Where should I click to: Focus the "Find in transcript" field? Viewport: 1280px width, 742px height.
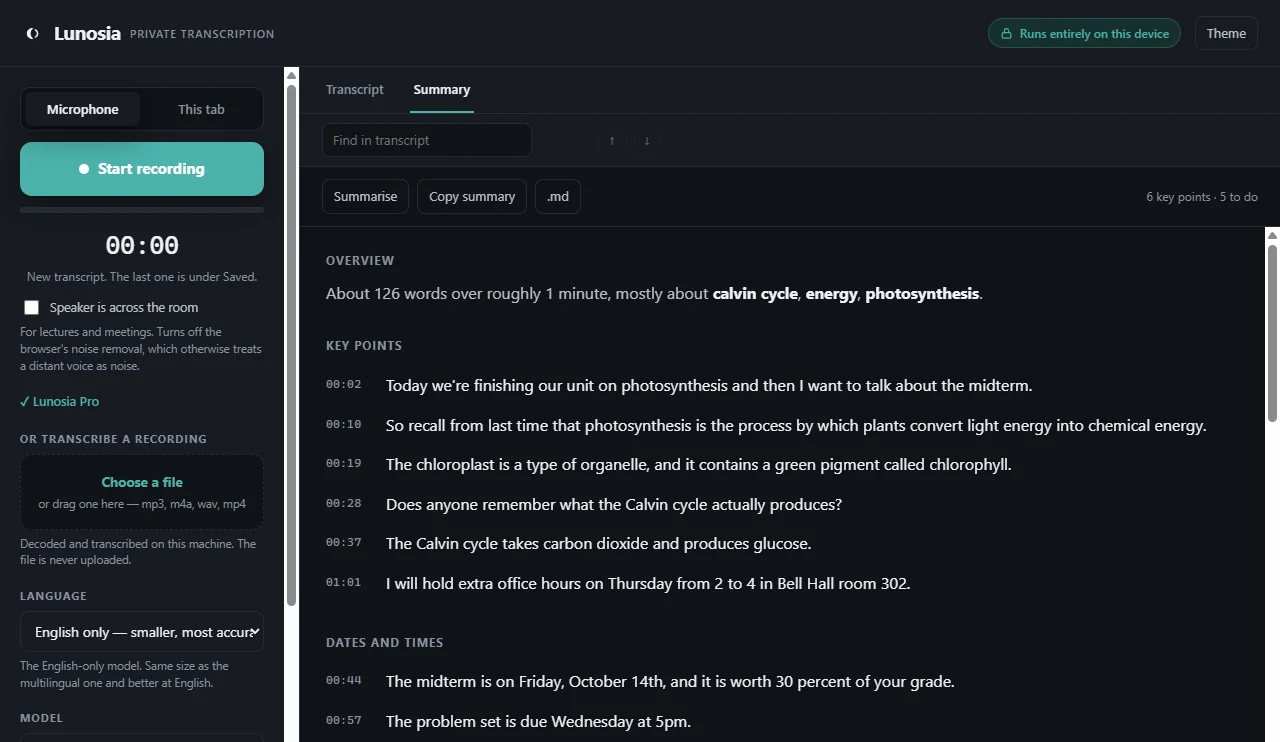[426, 140]
